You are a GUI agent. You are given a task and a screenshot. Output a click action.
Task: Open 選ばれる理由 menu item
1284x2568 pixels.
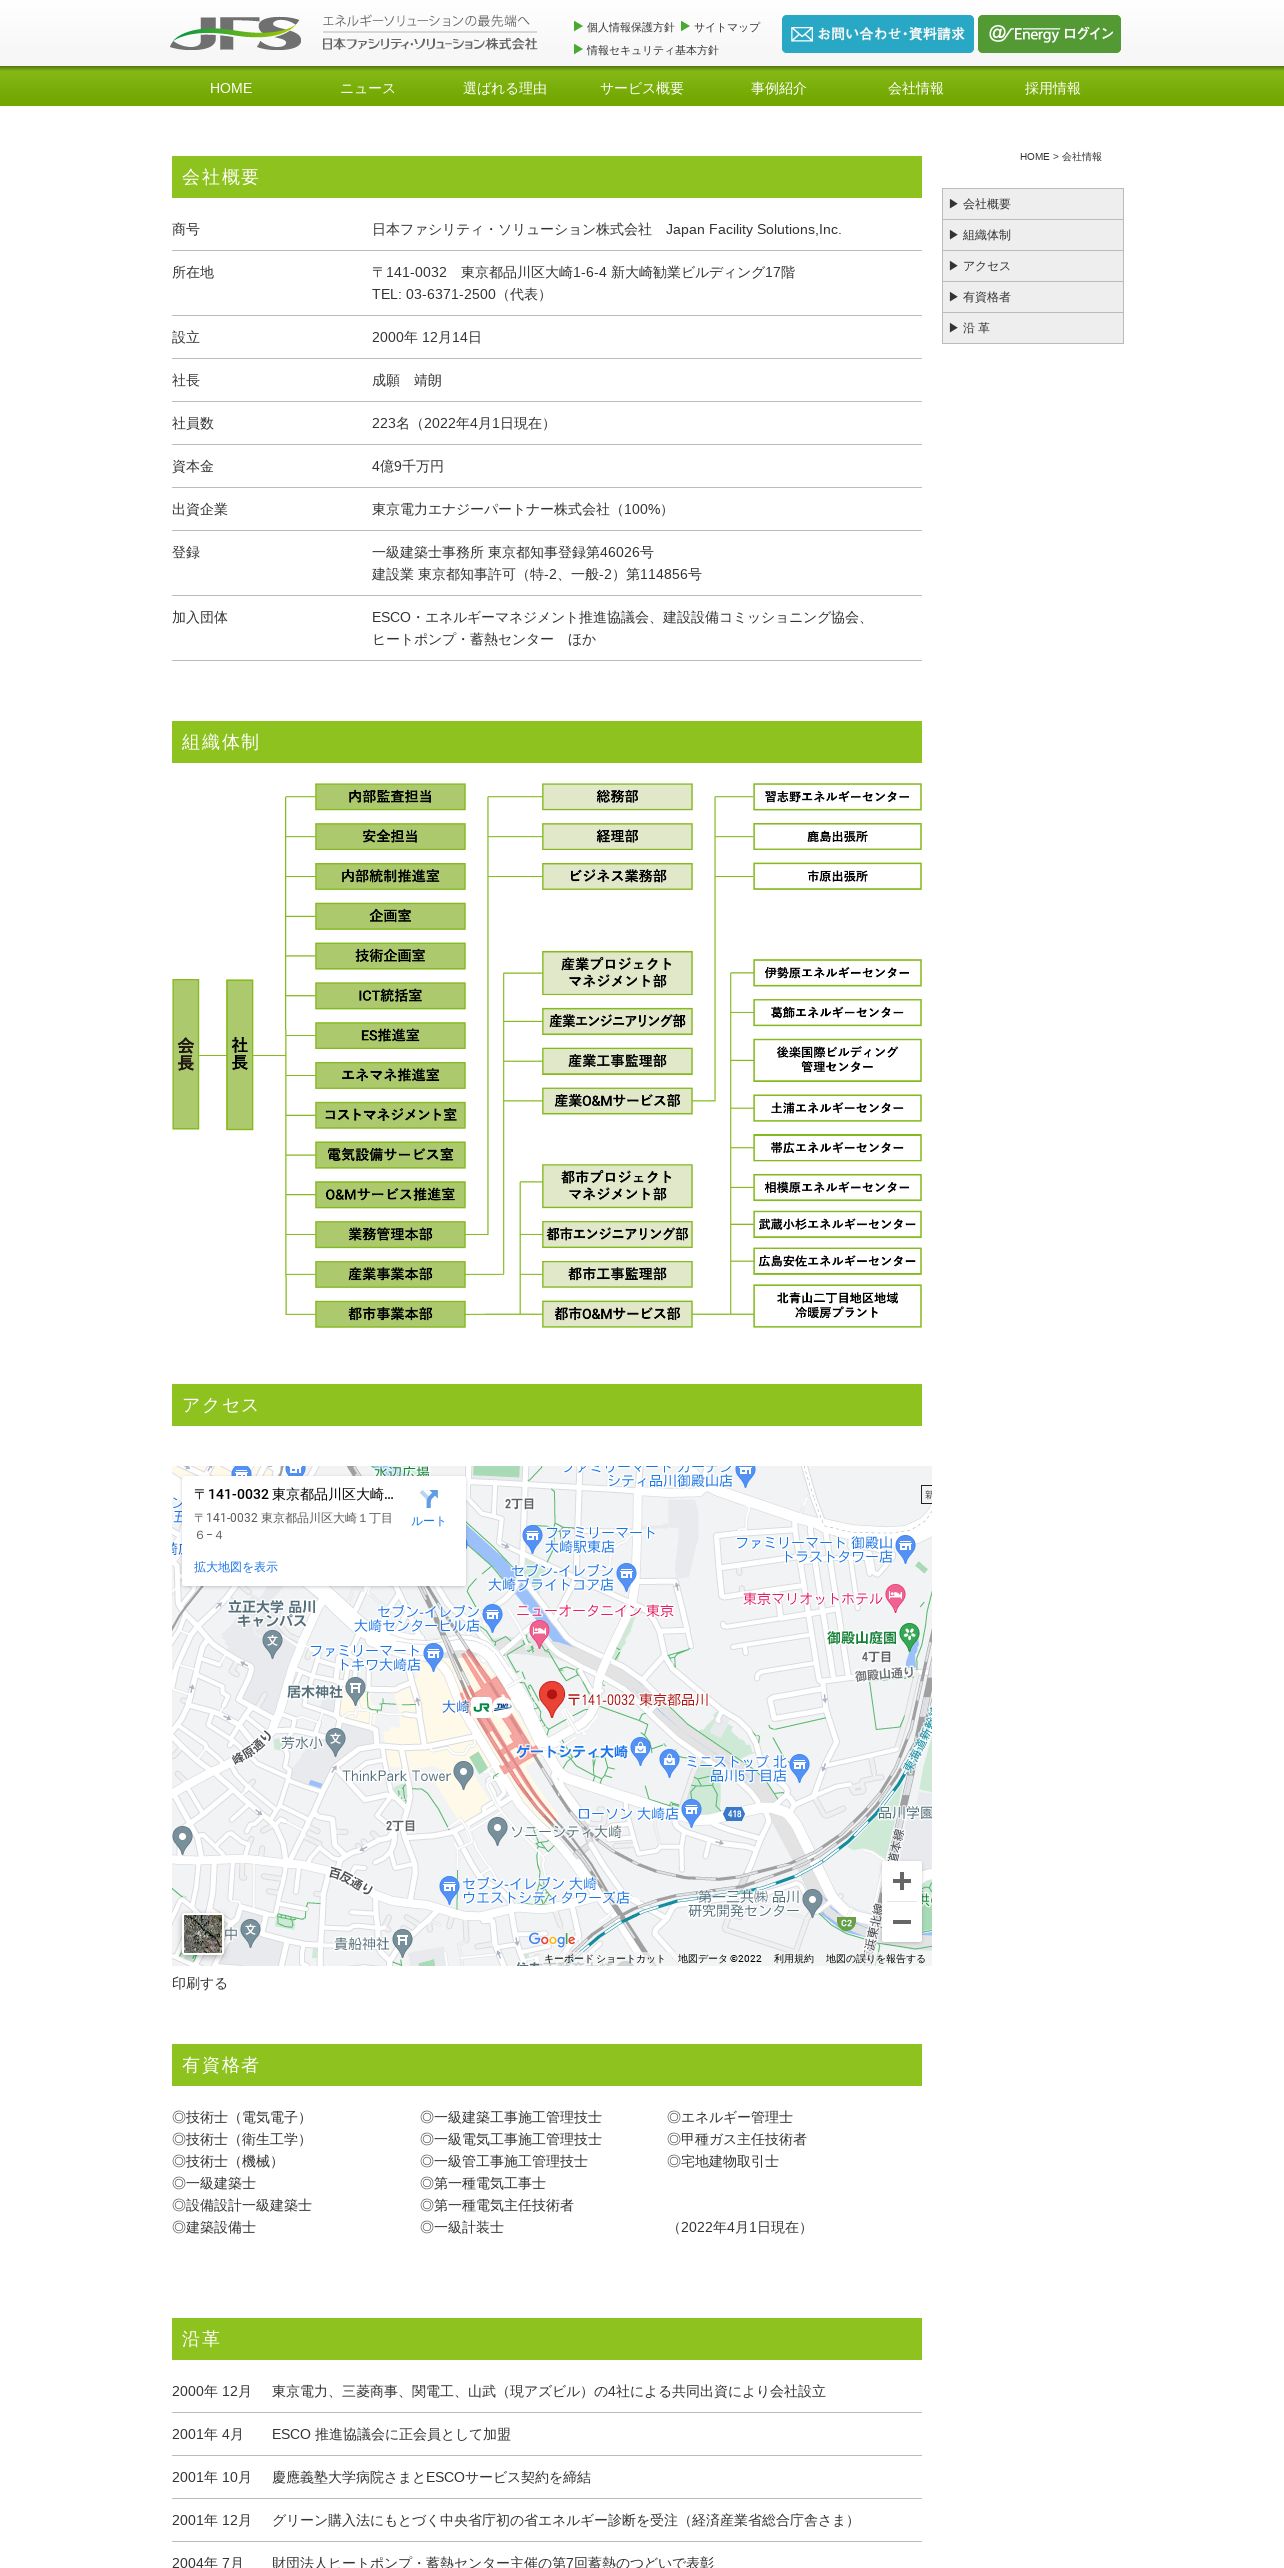(505, 88)
